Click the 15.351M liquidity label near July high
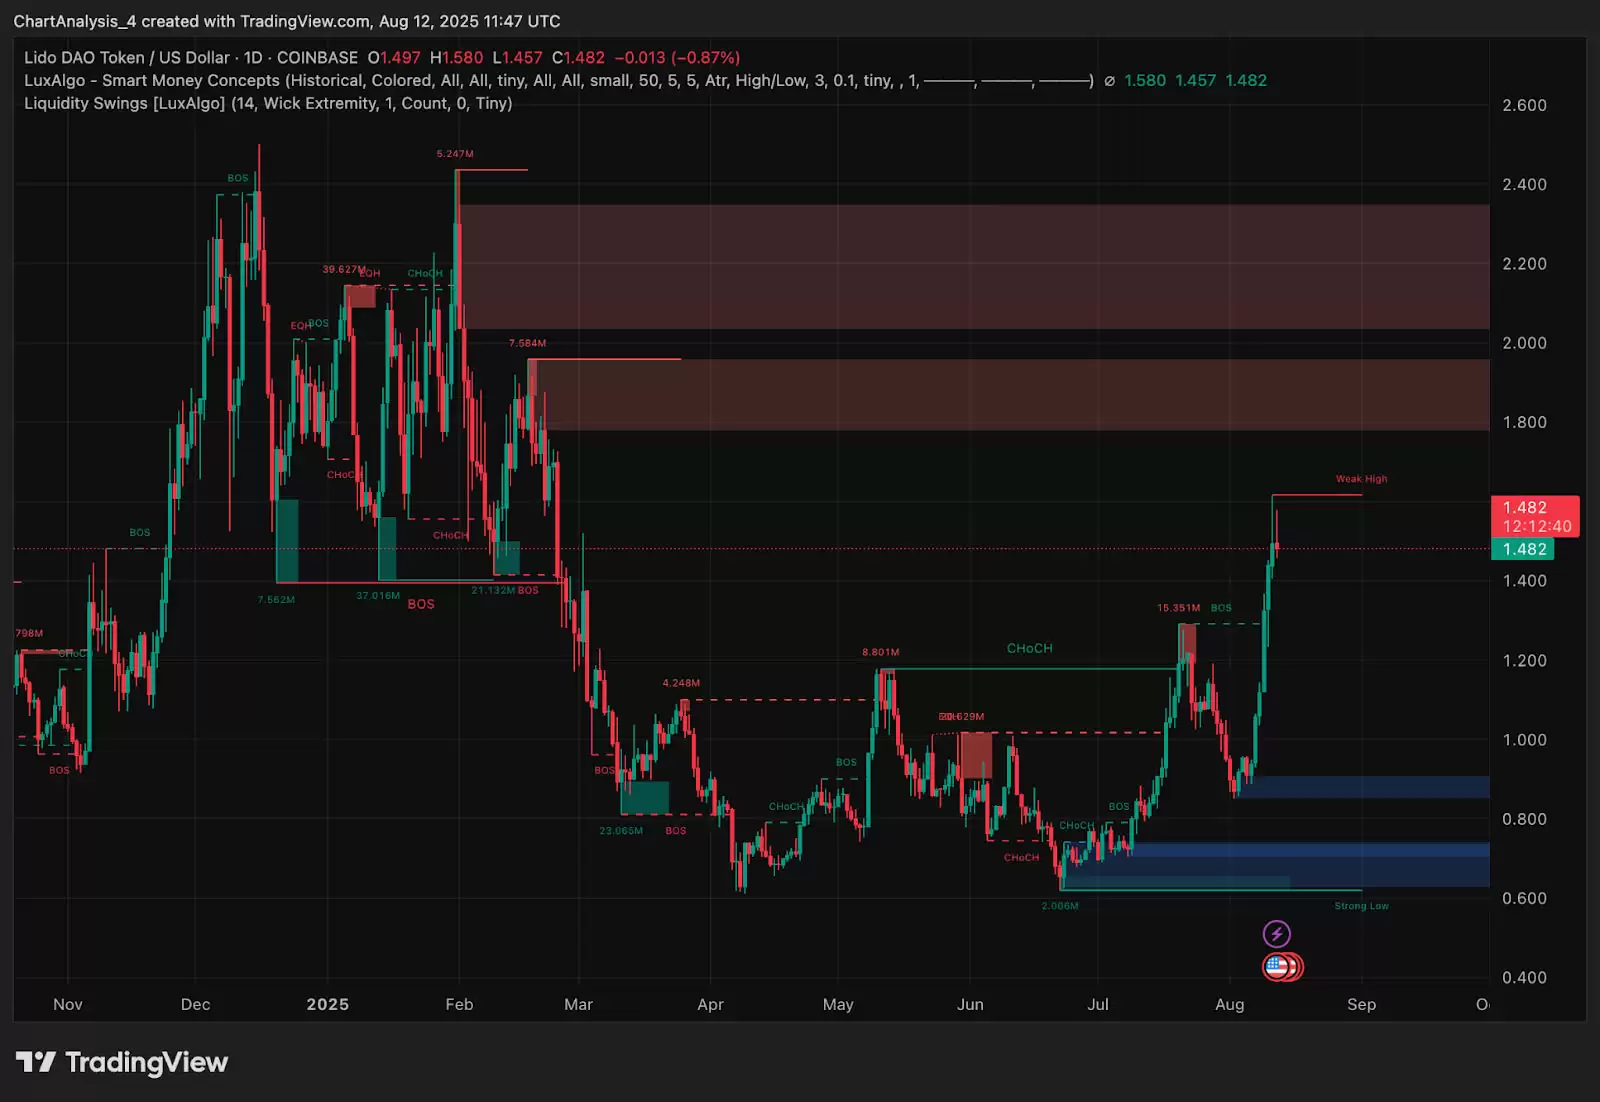 (1178, 608)
